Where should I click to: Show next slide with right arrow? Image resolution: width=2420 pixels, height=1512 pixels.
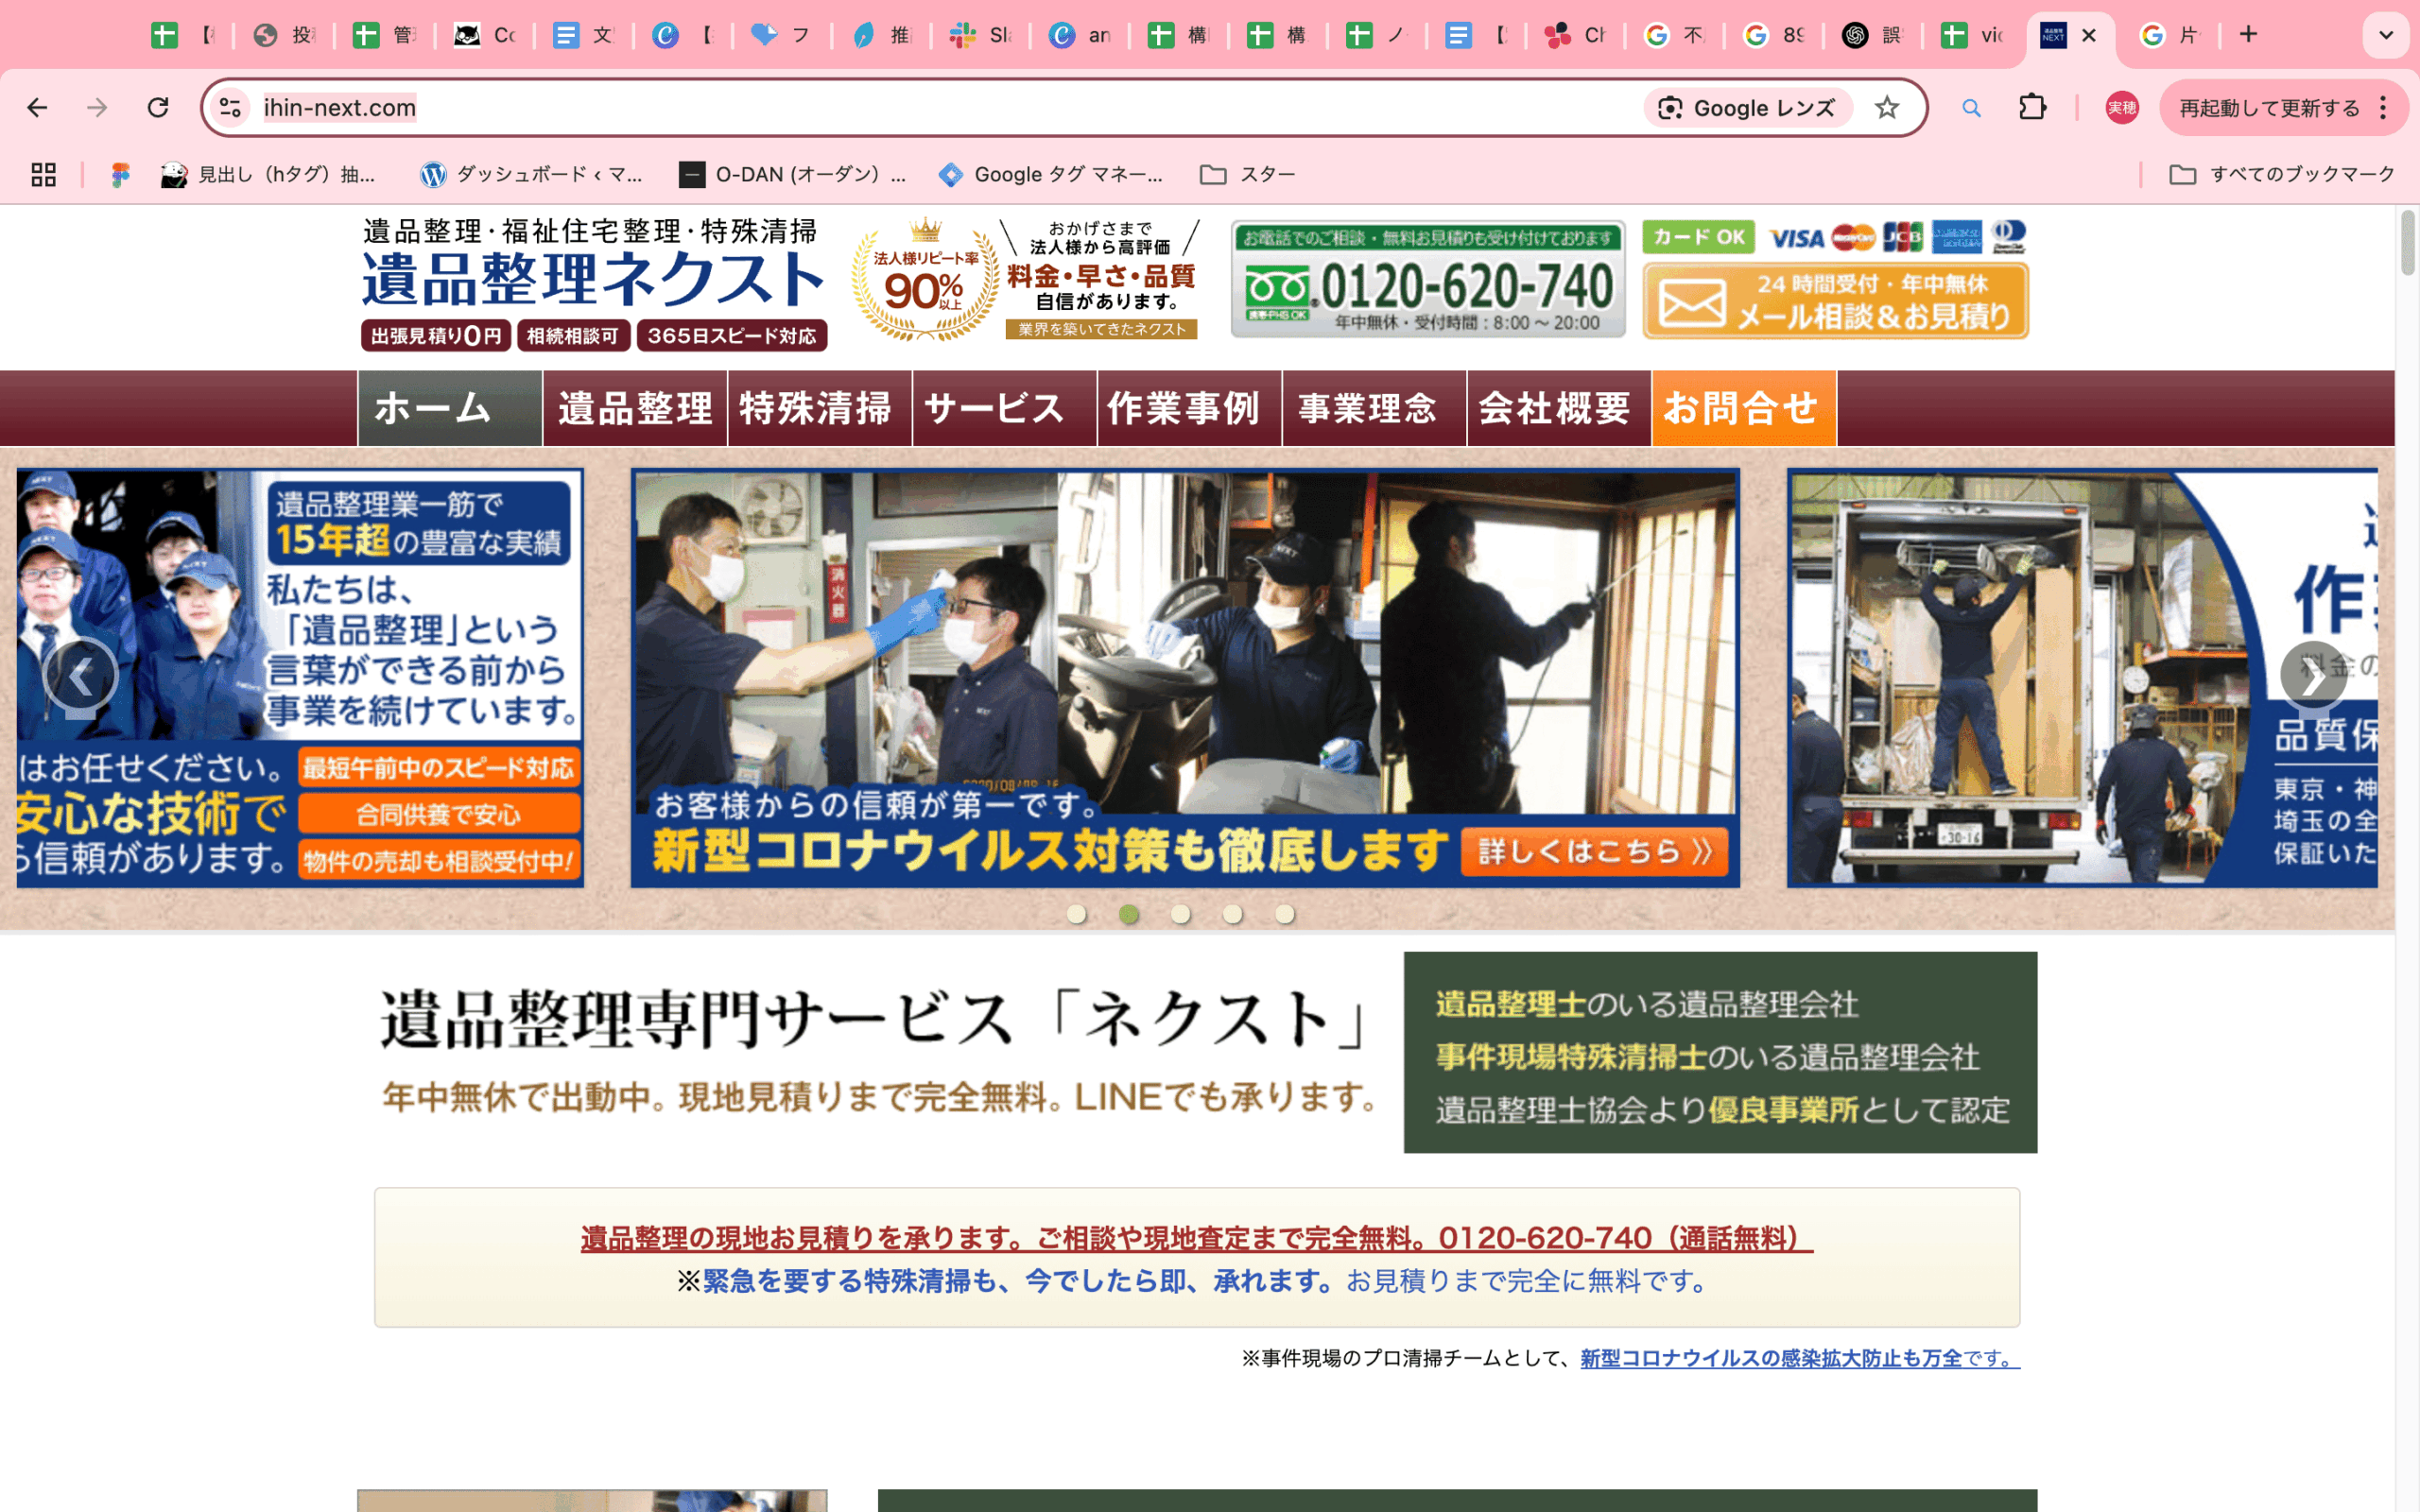pos(2314,676)
